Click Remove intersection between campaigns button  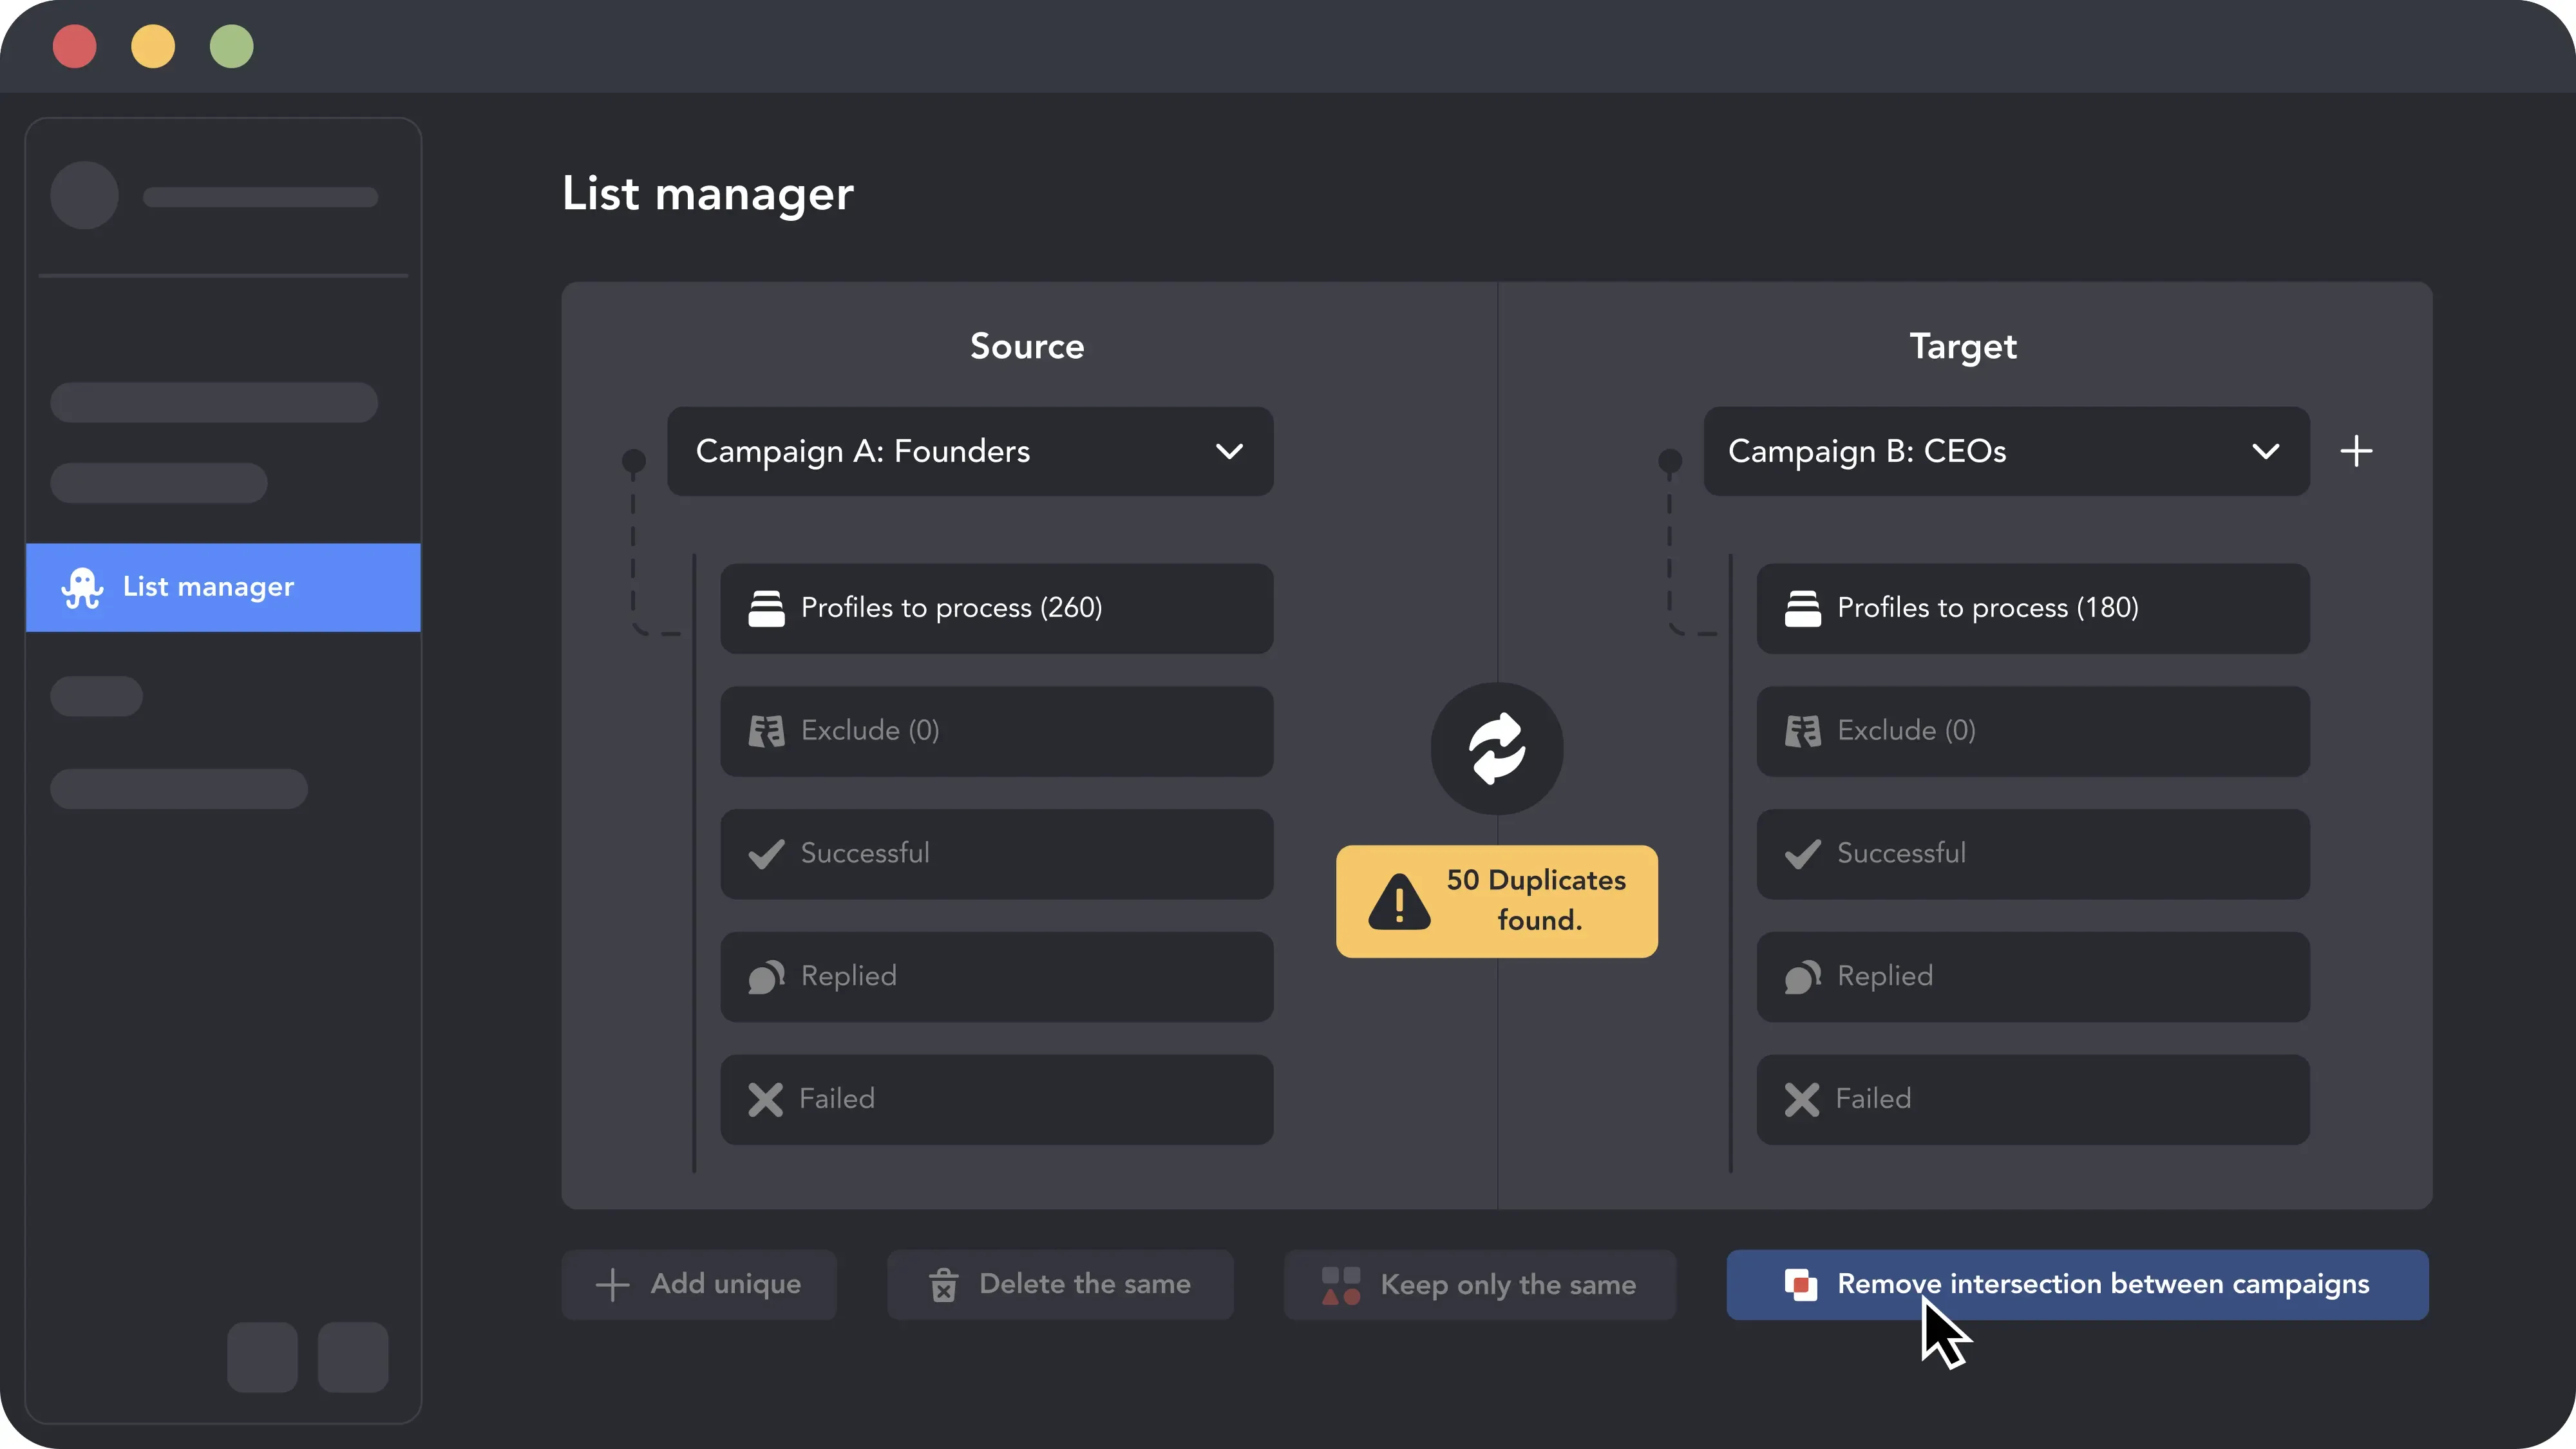pyautogui.click(x=2077, y=1285)
